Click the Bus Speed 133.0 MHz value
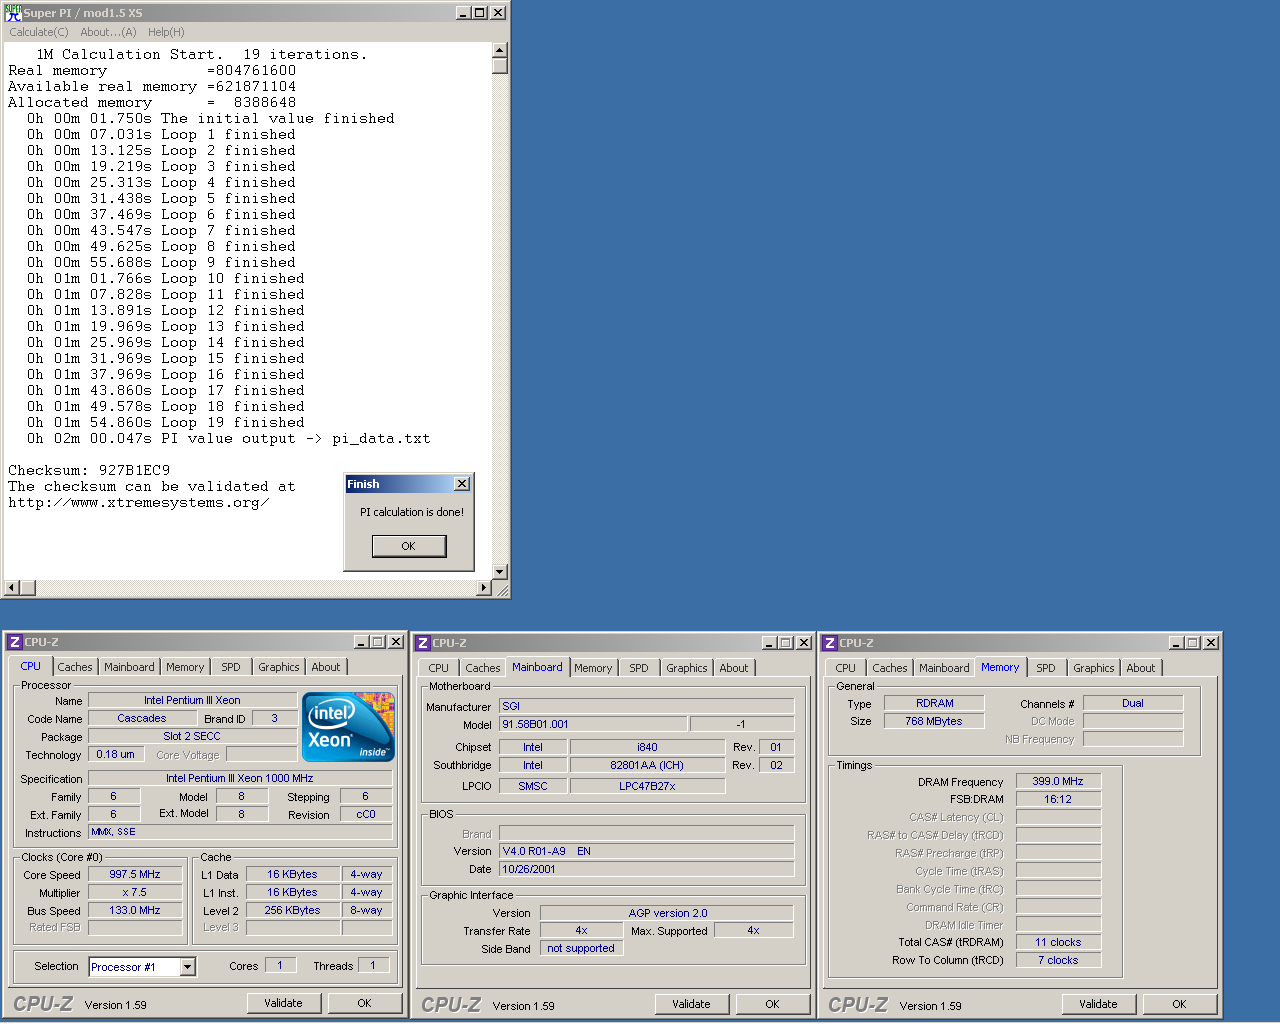 135,910
